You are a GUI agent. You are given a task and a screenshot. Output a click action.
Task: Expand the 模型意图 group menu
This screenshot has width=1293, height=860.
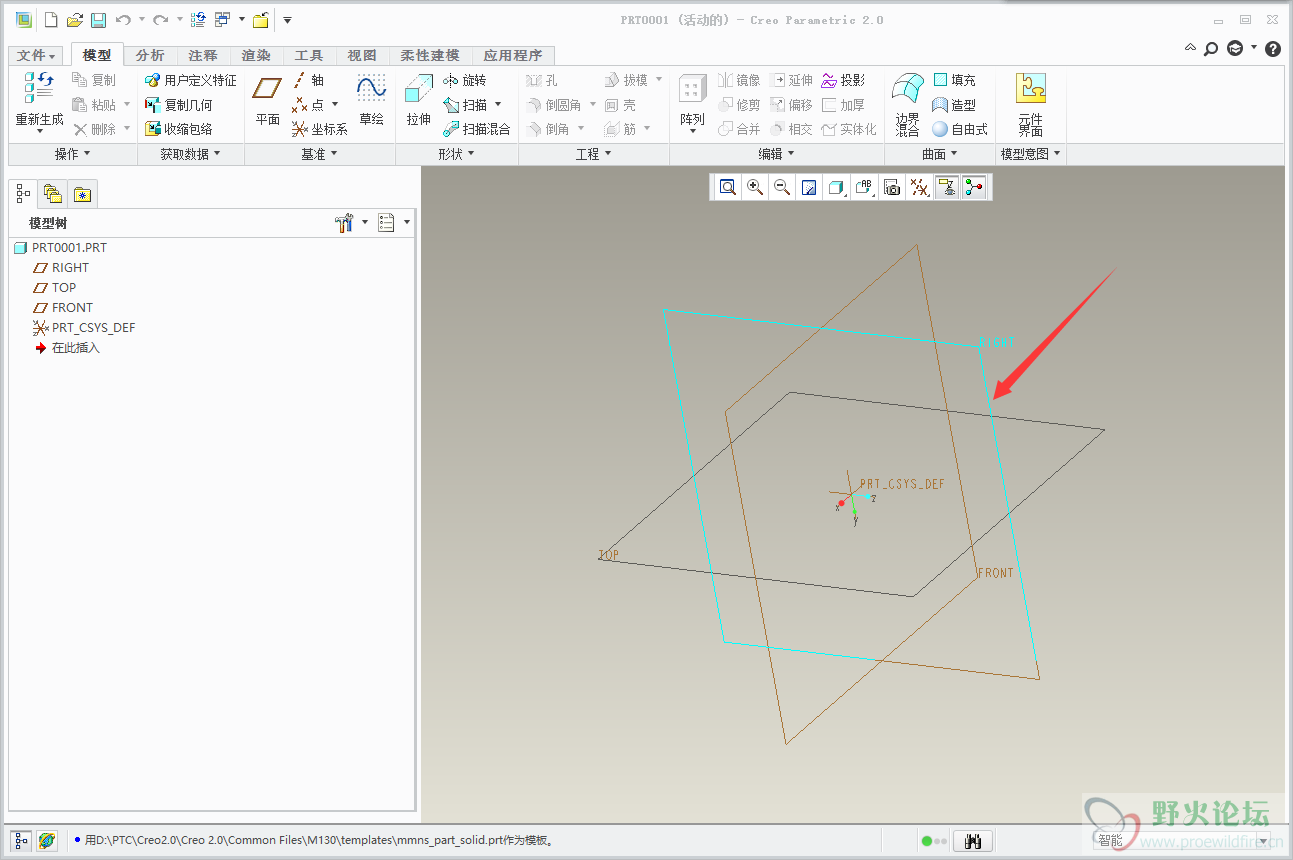tap(1030, 154)
